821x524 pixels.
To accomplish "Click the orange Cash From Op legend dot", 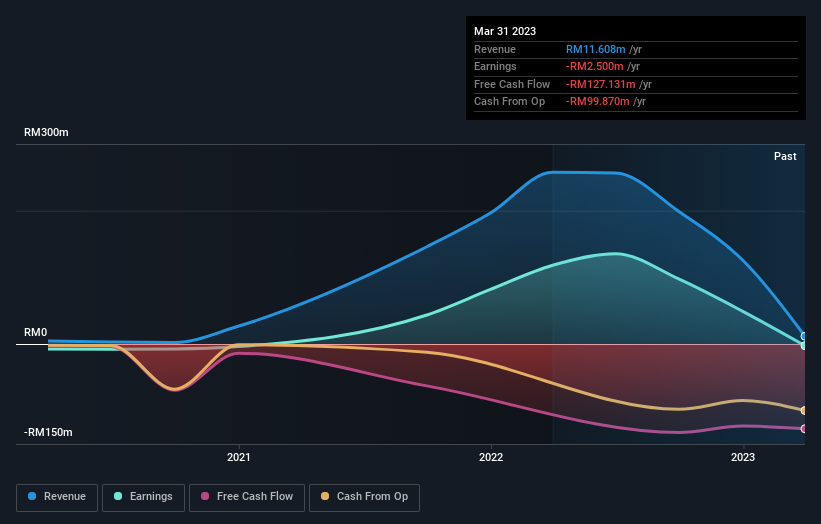I will point(325,496).
